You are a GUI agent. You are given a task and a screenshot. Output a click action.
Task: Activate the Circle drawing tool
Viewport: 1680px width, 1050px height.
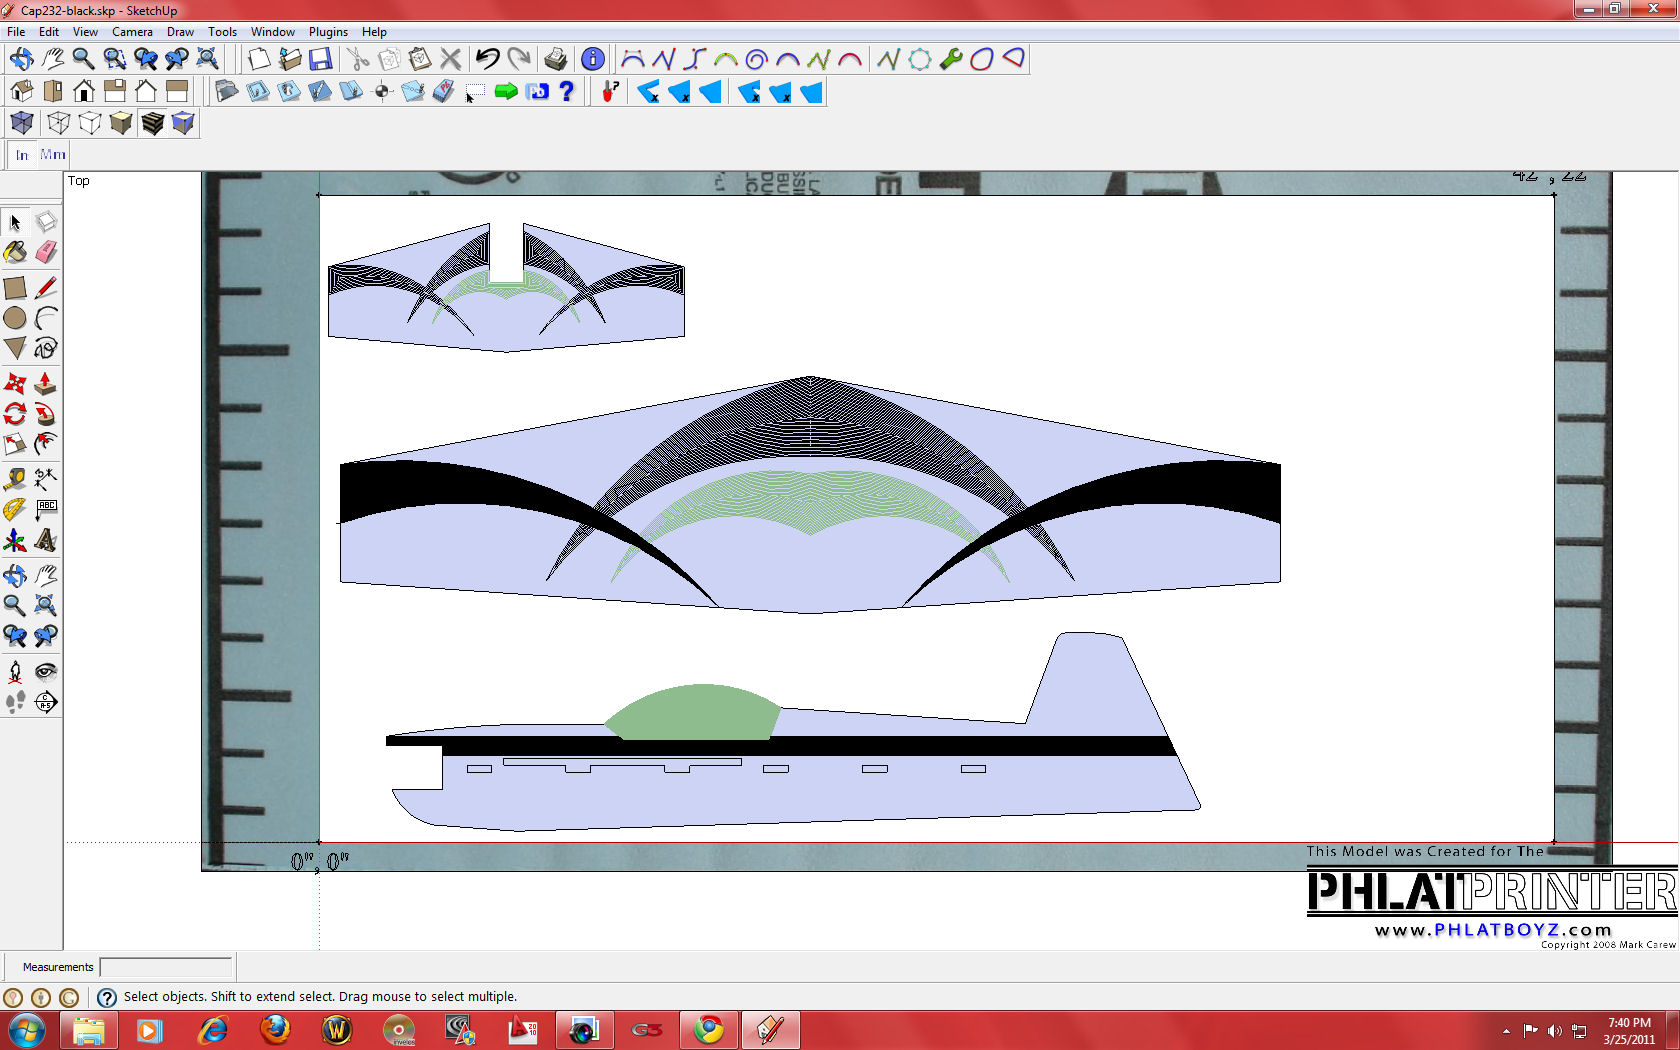pos(15,319)
